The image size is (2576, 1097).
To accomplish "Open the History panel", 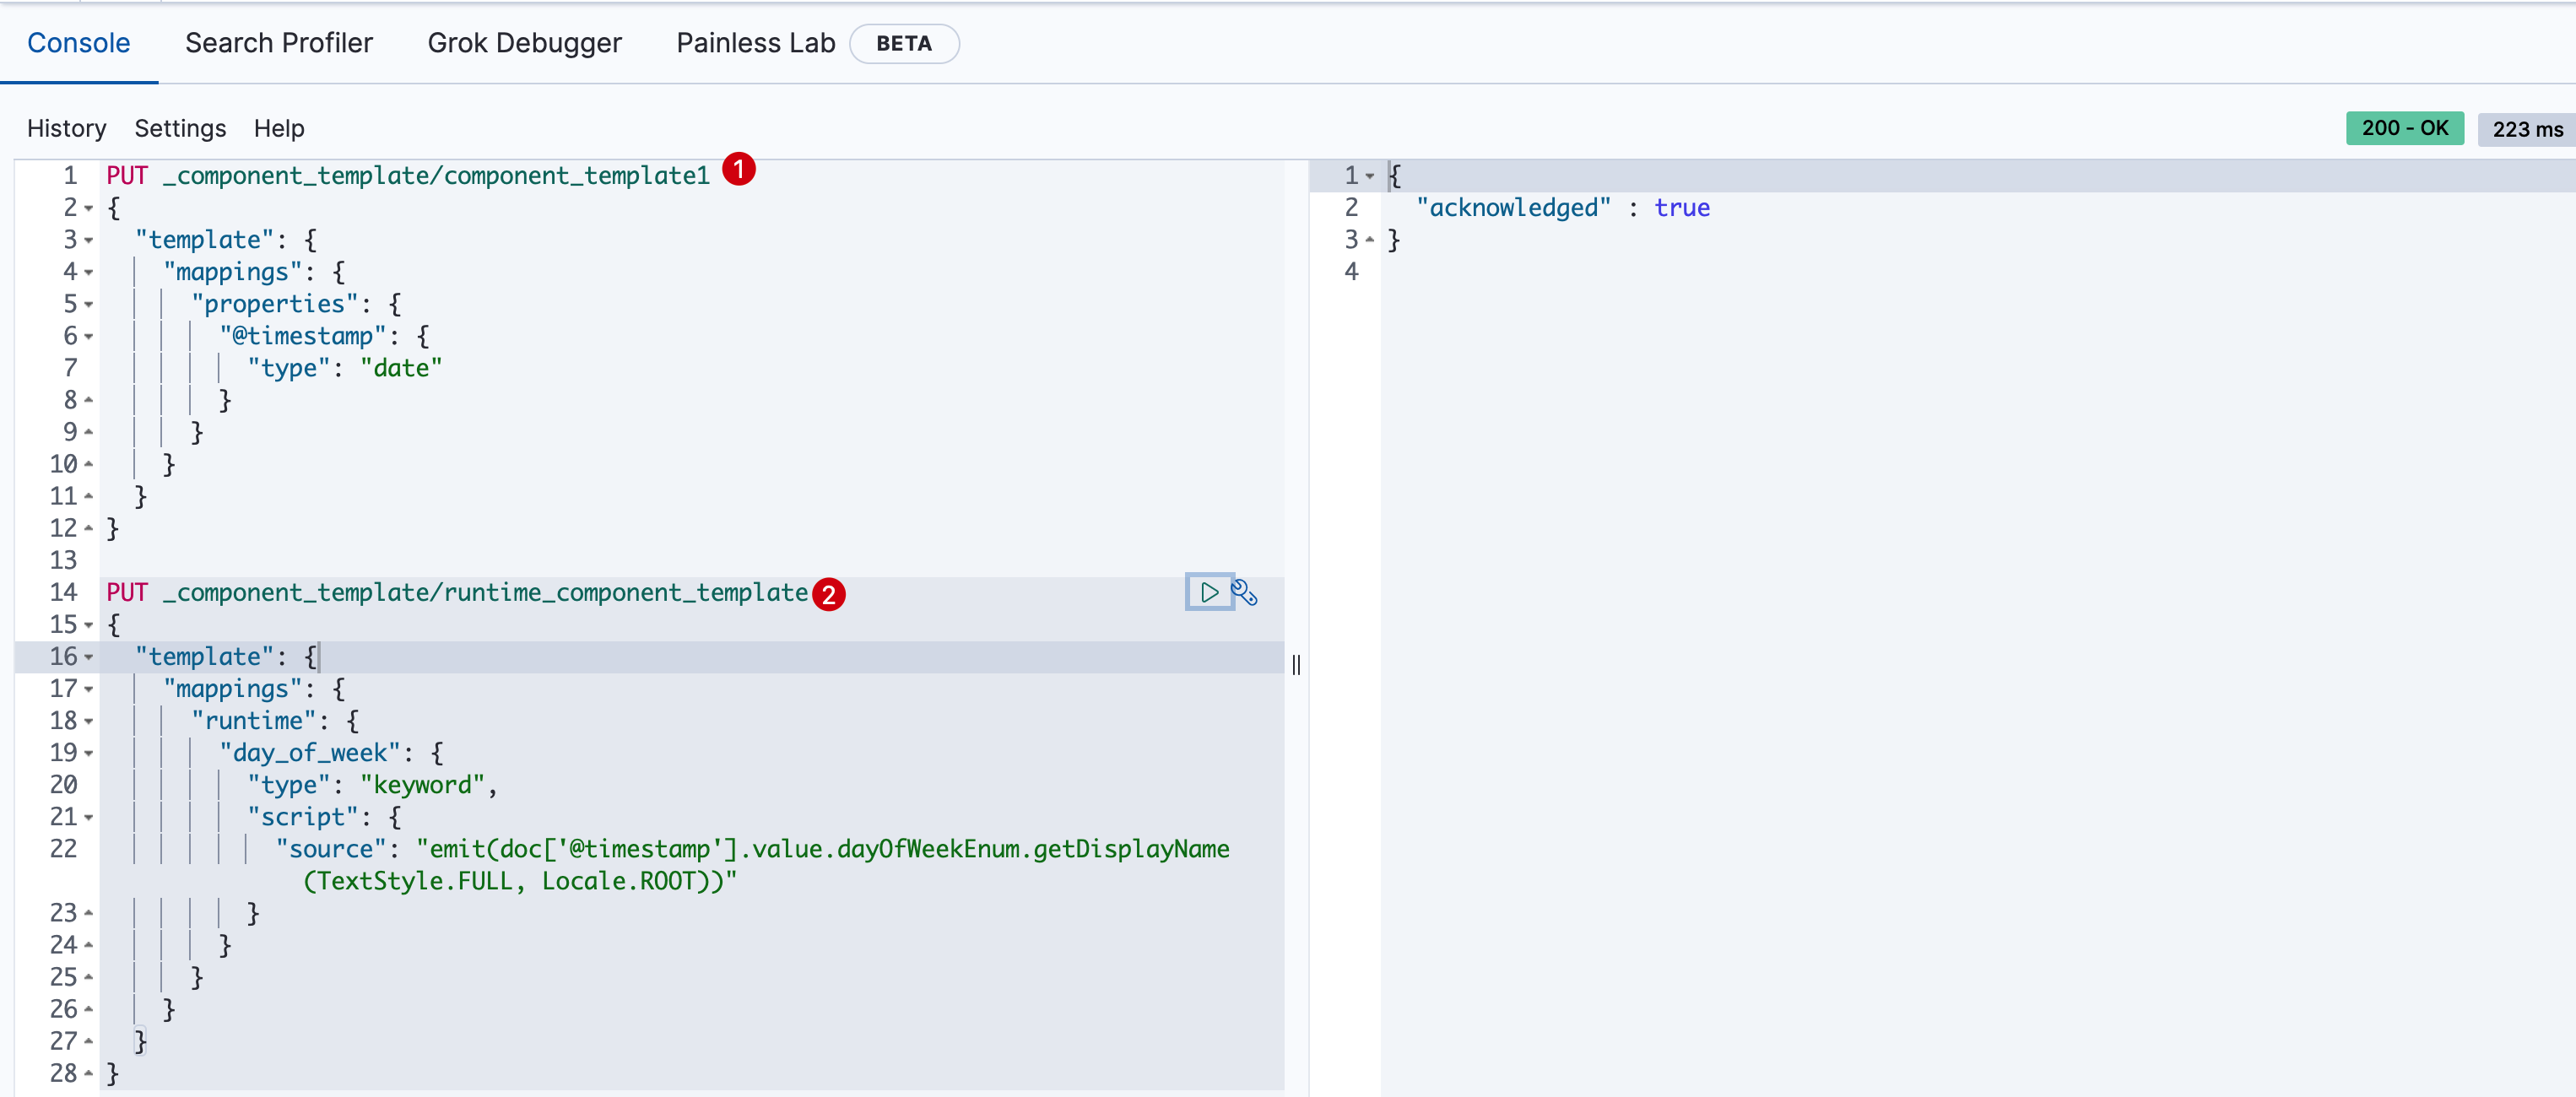I will (x=66, y=128).
